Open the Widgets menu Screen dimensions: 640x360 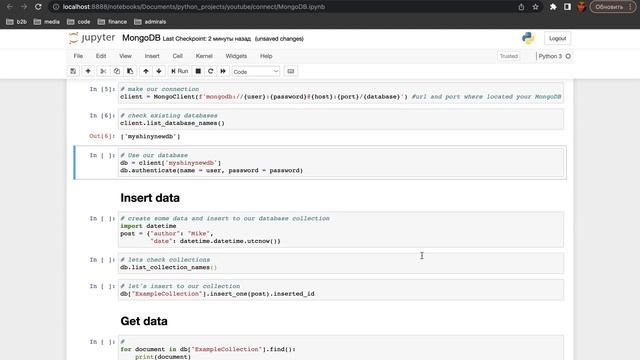(x=236, y=56)
